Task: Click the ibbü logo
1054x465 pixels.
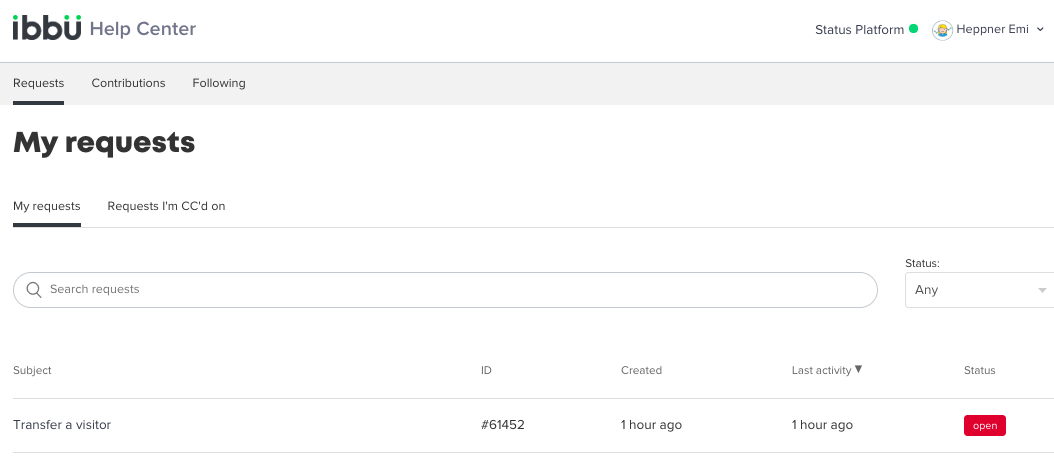Action: (x=47, y=28)
